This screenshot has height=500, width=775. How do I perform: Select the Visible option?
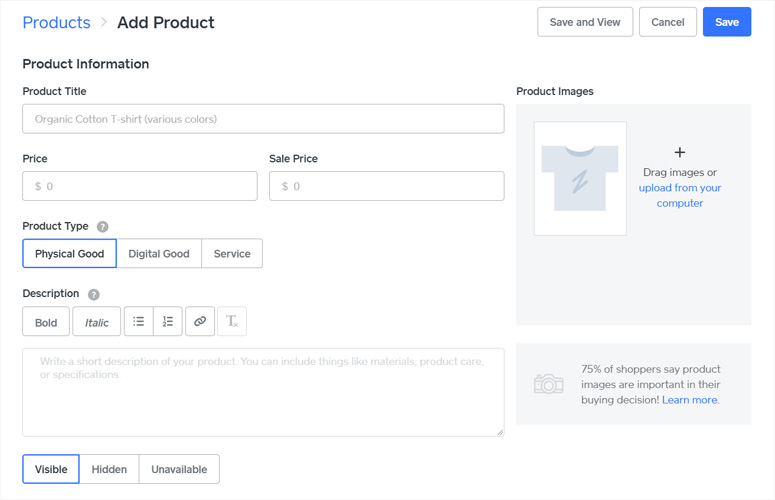pyautogui.click(x=51, y=469)
